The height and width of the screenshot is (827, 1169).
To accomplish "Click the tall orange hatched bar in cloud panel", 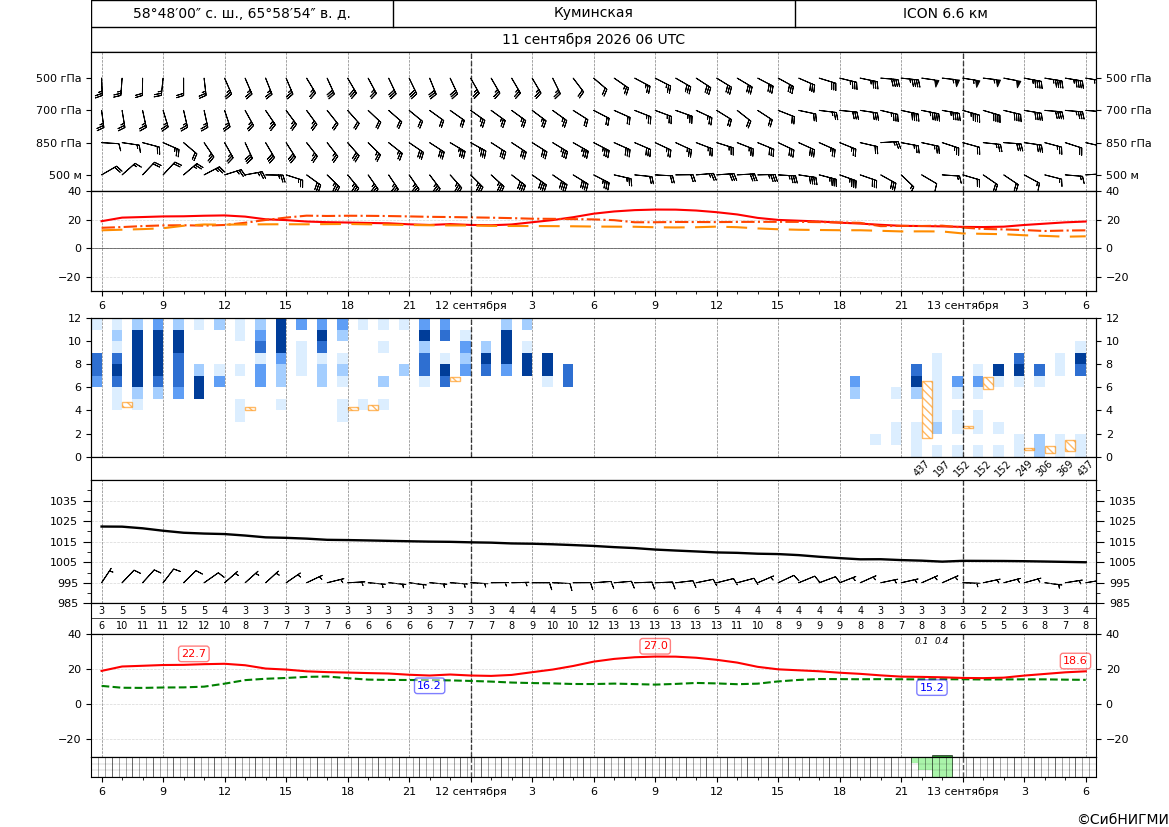I will [x=927, y=409].
